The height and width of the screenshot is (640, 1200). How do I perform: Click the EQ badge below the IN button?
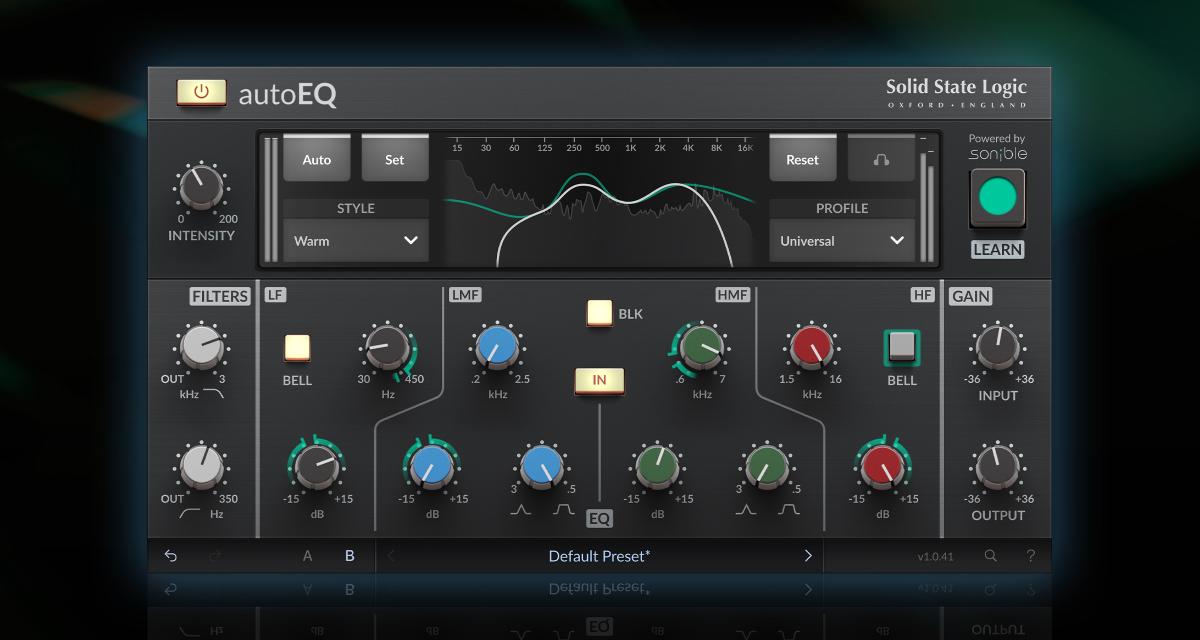click(x=600, y=519)
